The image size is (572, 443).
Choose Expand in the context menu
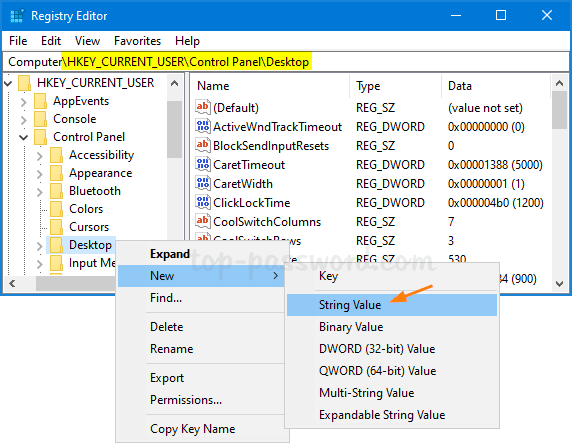point(201,254)
